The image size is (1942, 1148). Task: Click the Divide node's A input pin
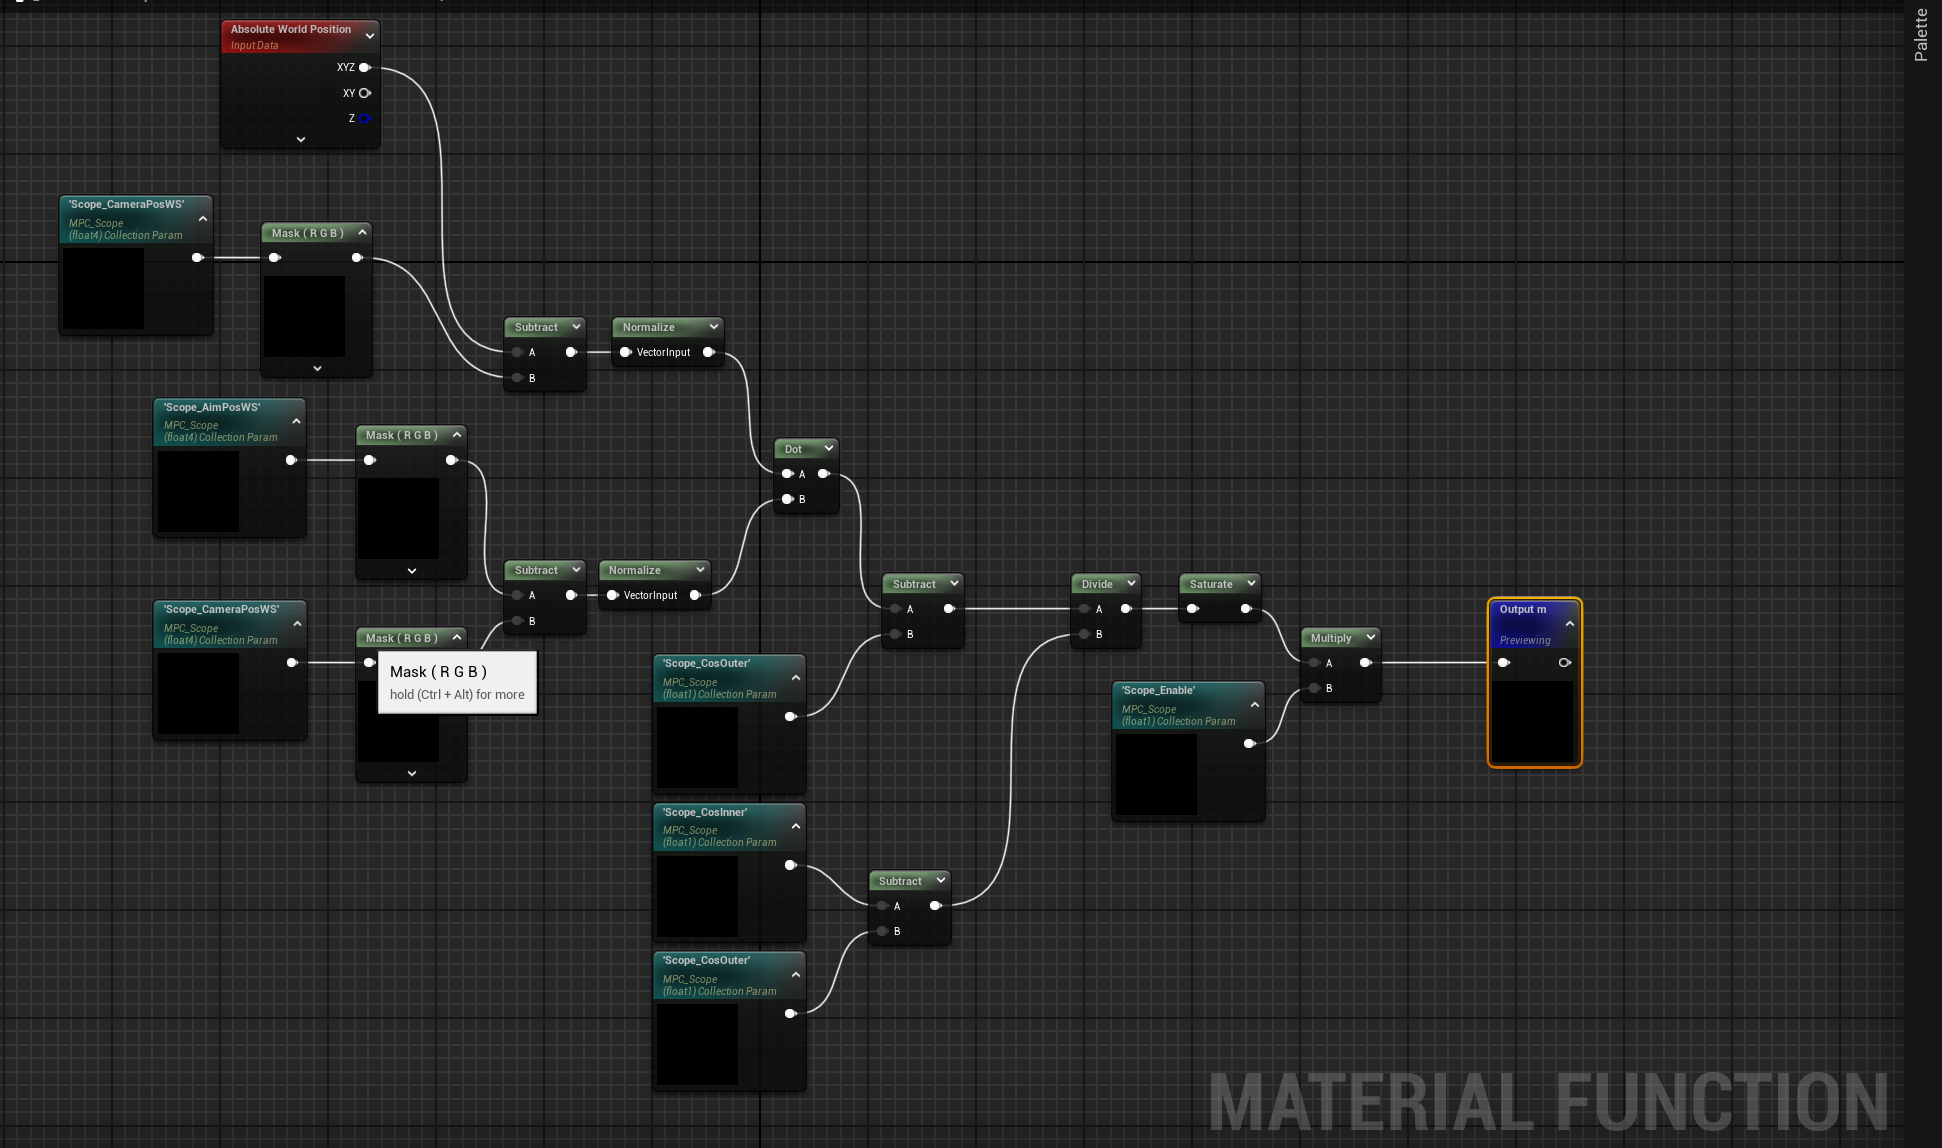pos(1085,609)
